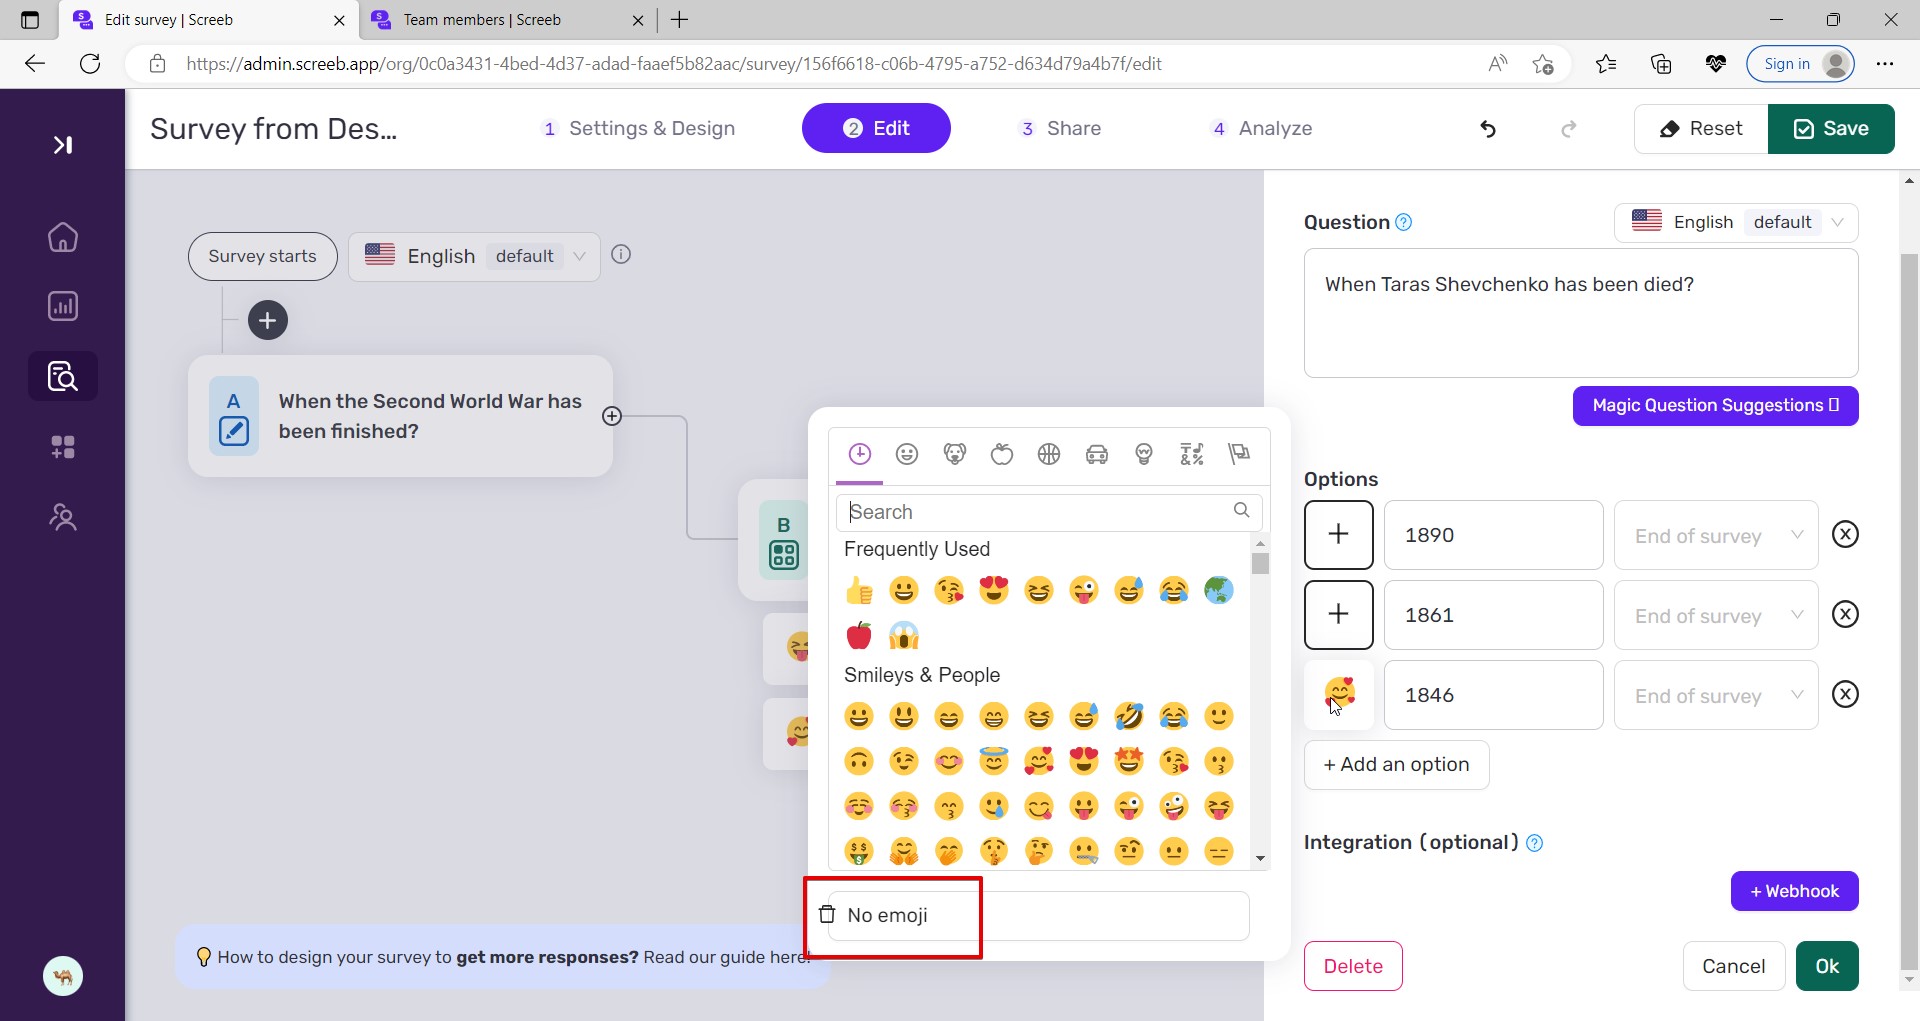Viewport: 1920px width, 1021px height.
Task: Switch to the Settings & Design step
Action: tap(638, 129)
